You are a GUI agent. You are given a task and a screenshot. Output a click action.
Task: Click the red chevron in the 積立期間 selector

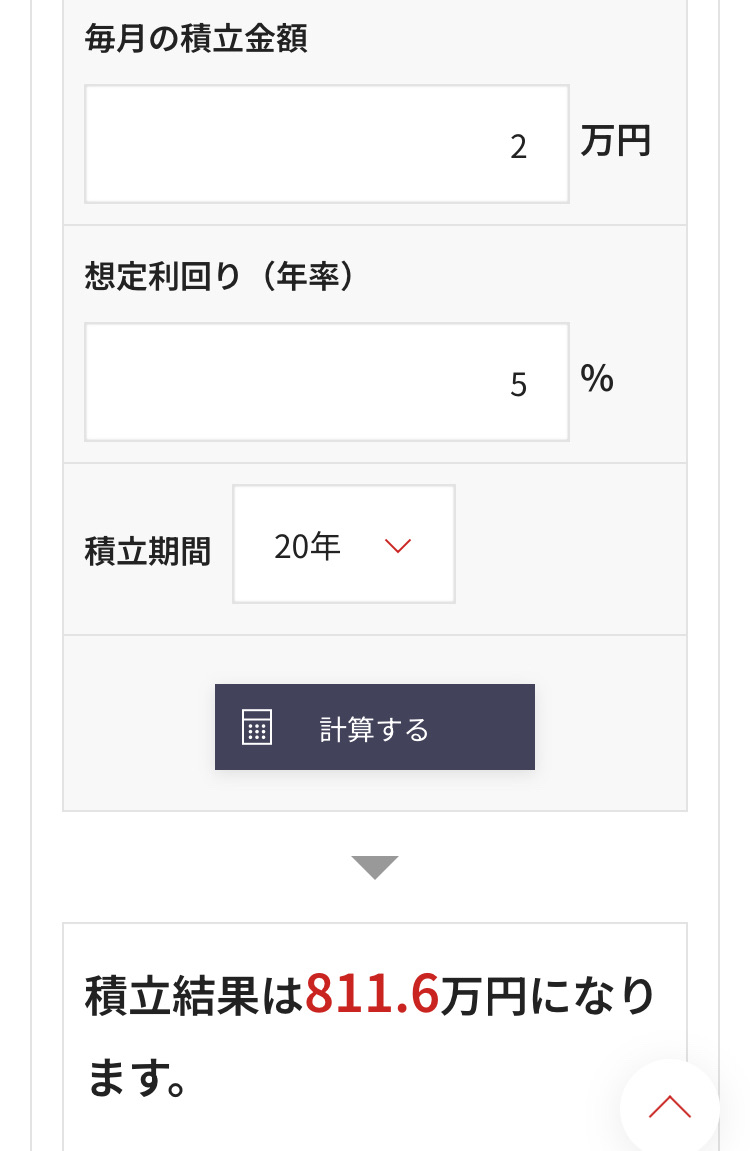coord(398,546)
